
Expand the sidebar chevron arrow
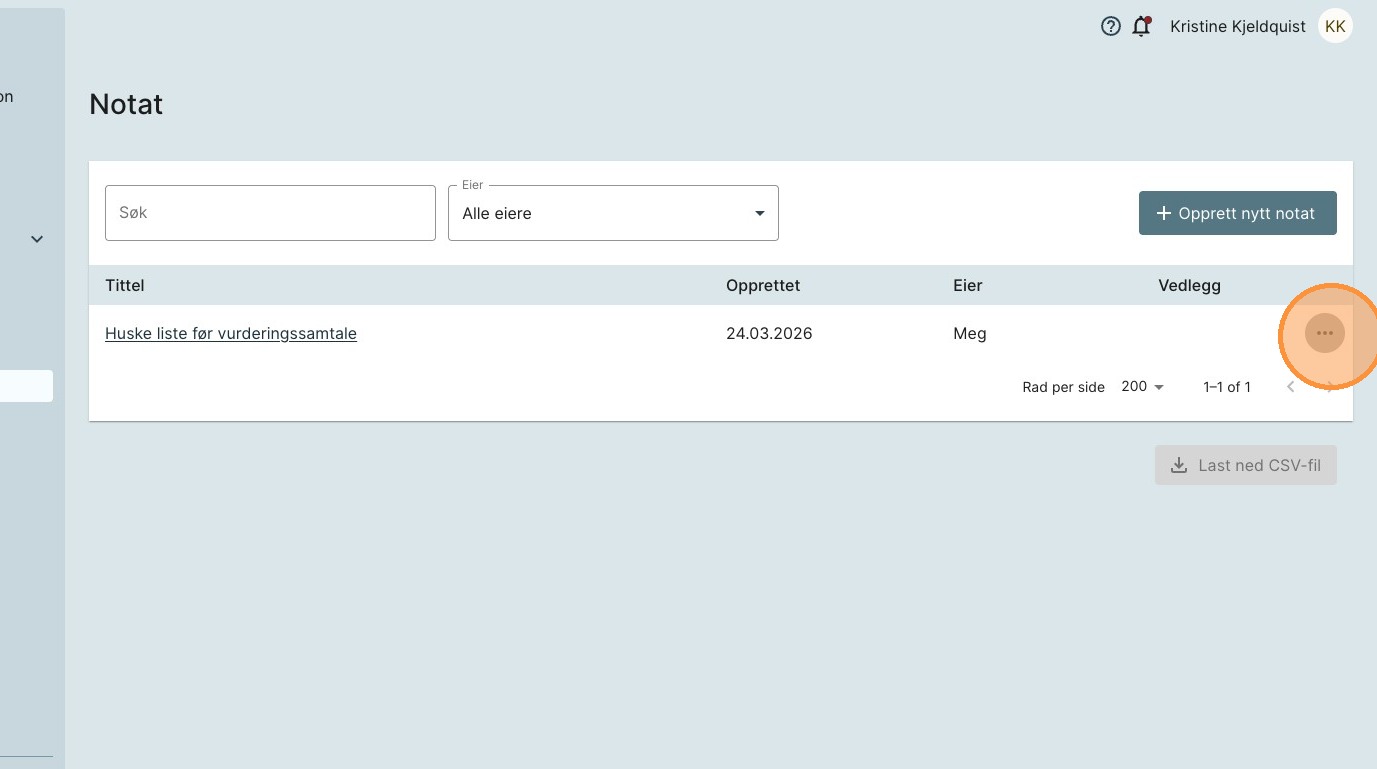tap(37, 239)
